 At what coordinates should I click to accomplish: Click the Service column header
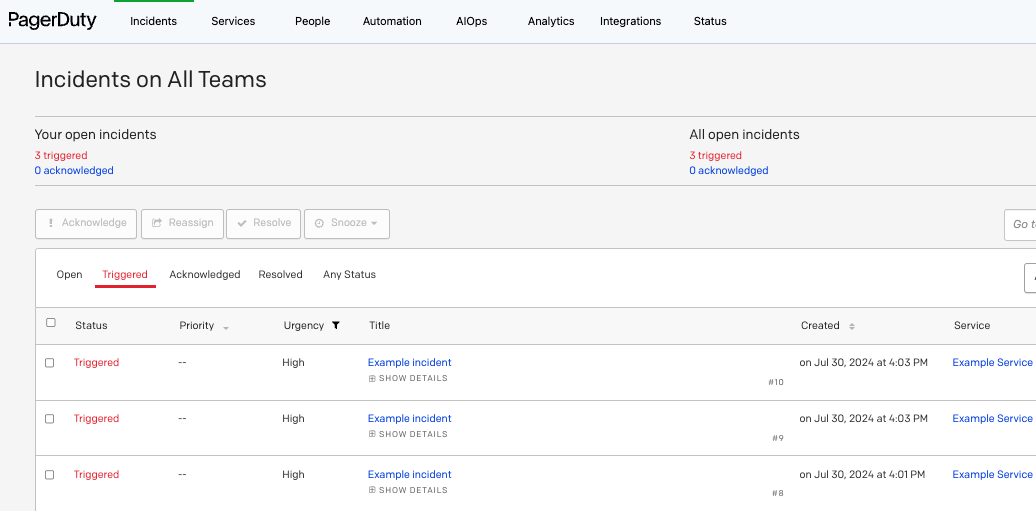pyautogui.click(x=972, y=325)
